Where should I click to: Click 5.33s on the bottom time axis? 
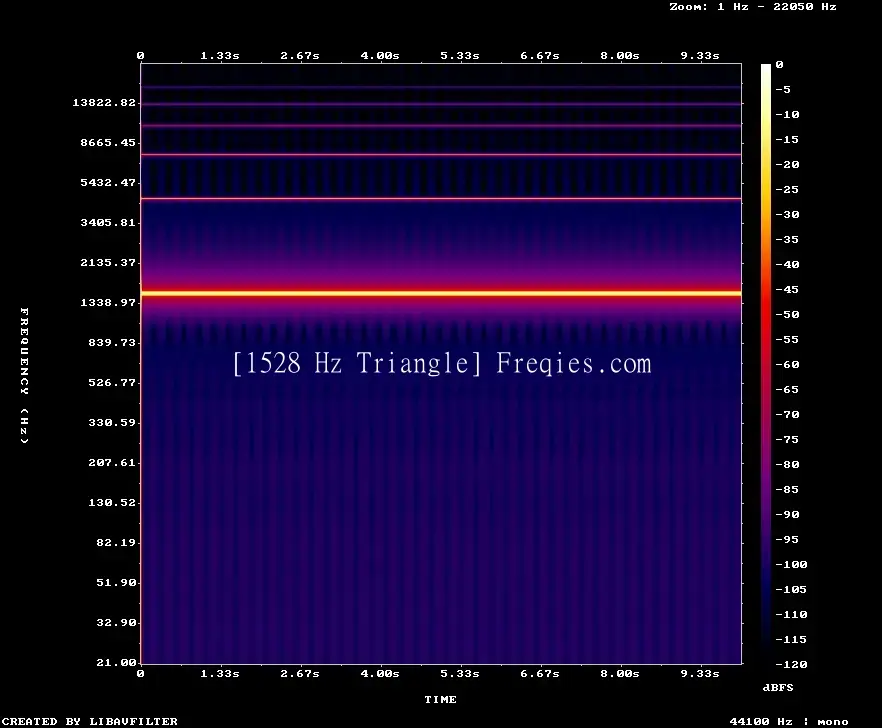(x=460, y=673)
